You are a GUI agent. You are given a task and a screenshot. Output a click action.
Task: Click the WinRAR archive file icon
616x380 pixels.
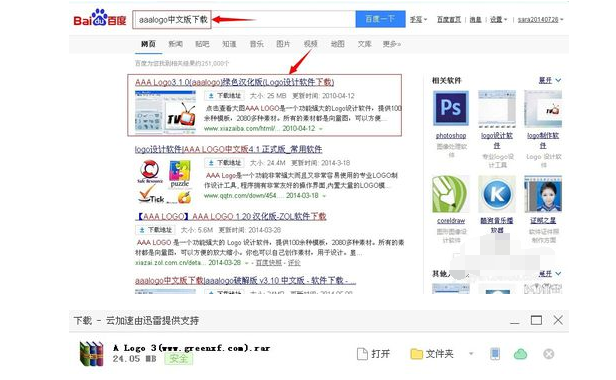tap(92, 353)
